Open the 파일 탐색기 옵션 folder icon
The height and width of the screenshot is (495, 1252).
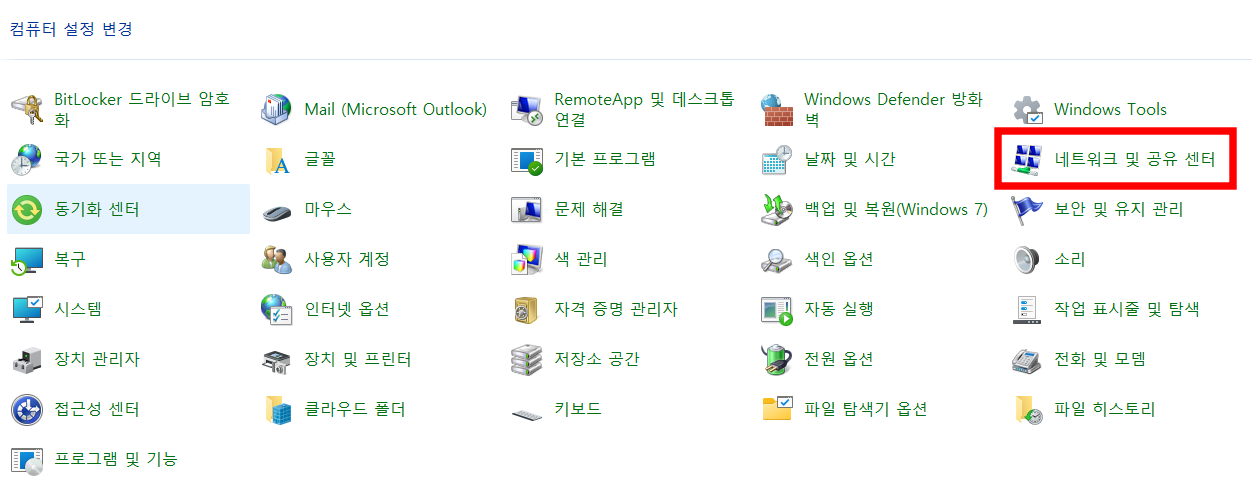point(777,409)
